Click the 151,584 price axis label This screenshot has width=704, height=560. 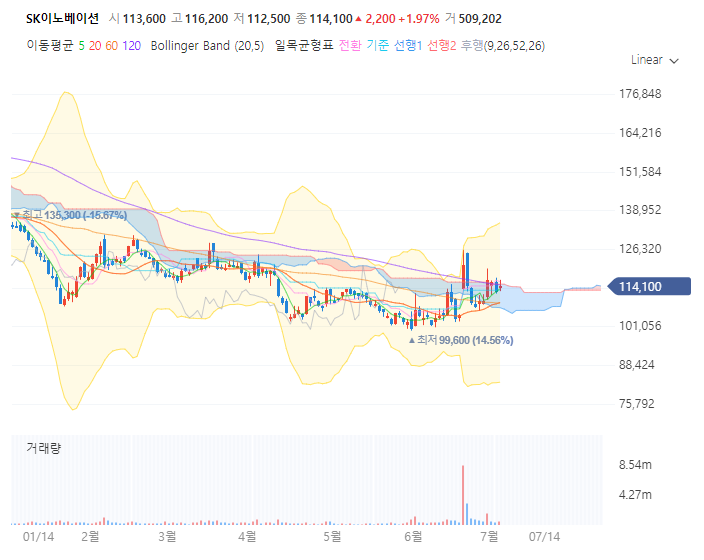point(640,172)
